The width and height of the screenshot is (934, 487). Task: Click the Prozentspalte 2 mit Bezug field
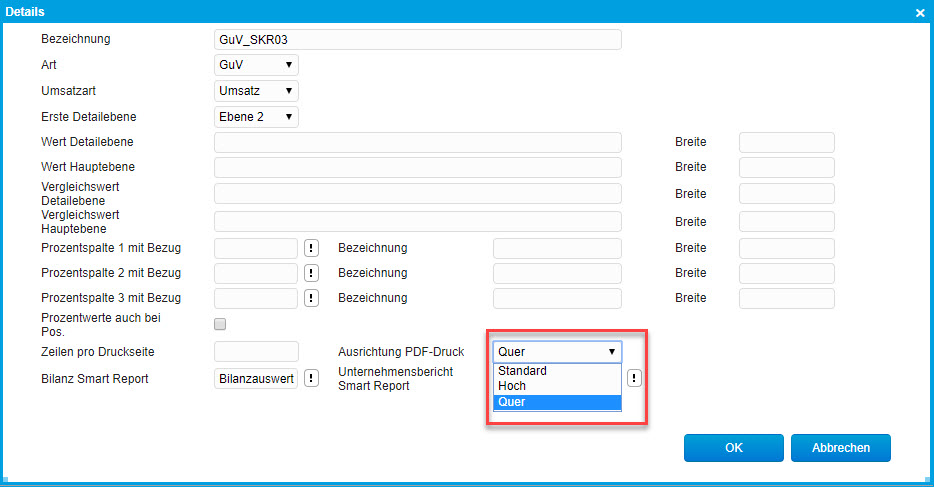pos(256,273)
